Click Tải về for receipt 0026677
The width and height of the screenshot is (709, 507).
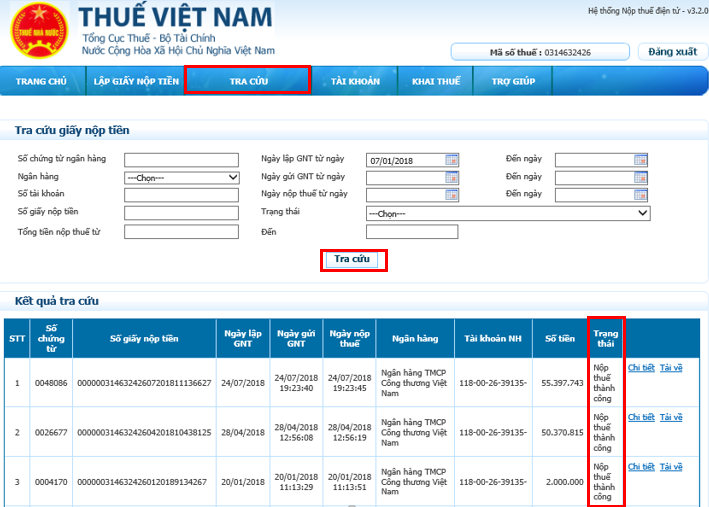pos(671,417)
